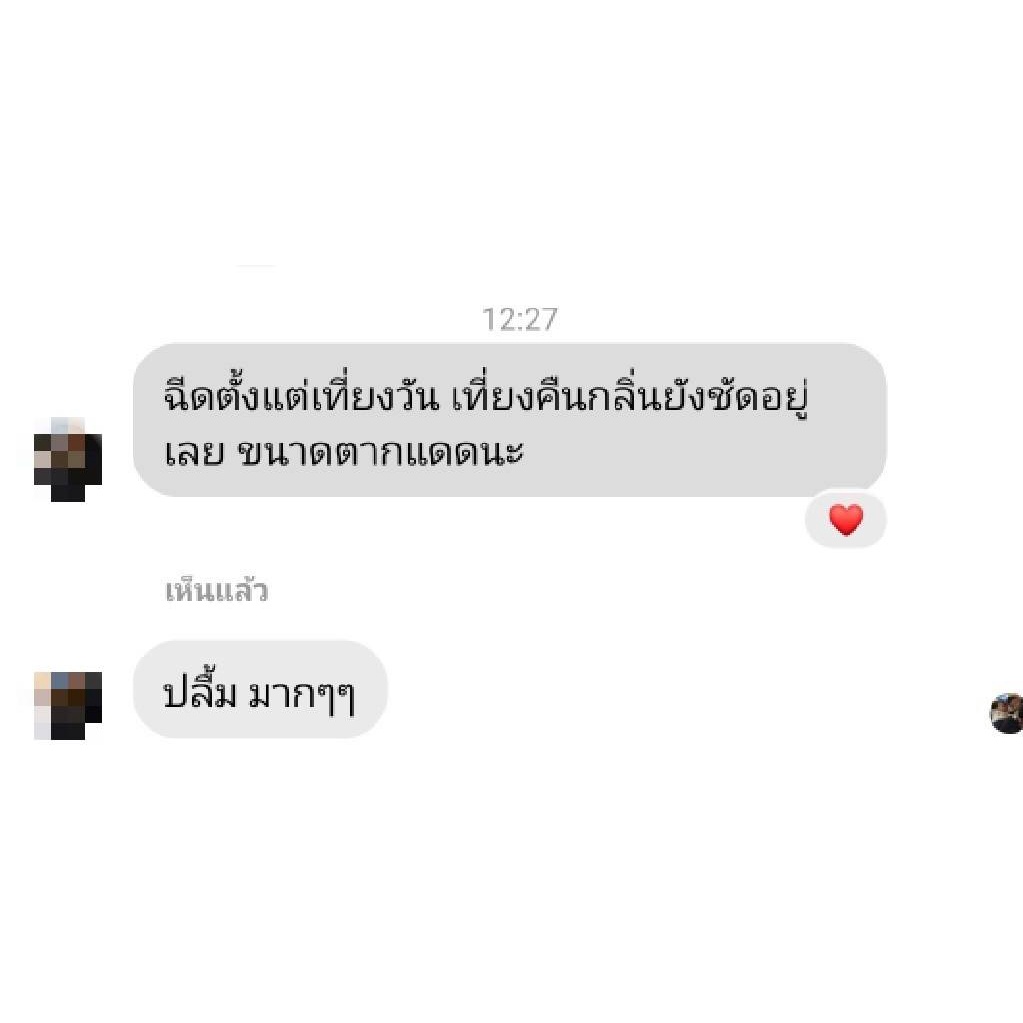Open the sender avatar beside ปลื้ม มากๆๆ
Viewport: 1023px width, 1023px height.
pyautogui.click(x=68, y=705)
